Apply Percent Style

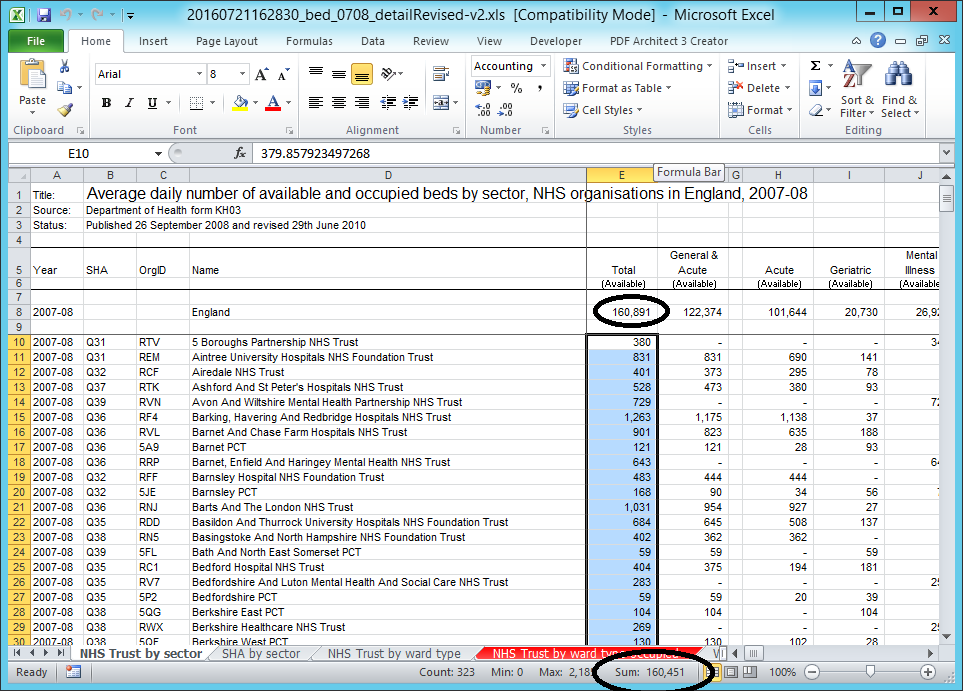517,88
